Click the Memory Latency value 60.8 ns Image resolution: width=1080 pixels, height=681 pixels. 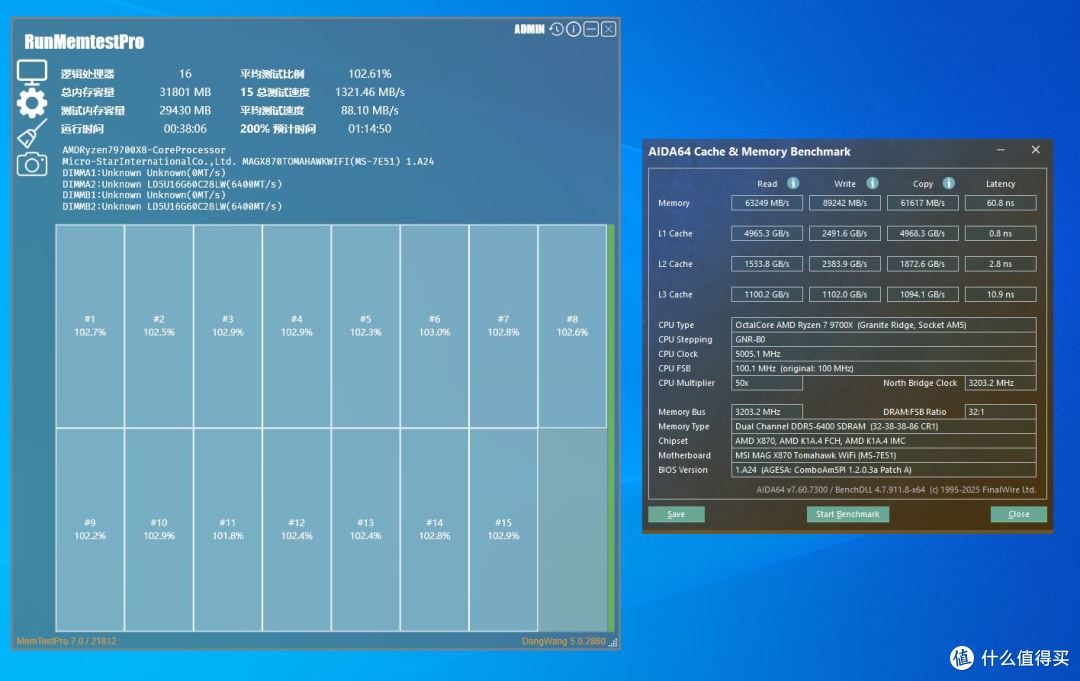click(1000, 203)
